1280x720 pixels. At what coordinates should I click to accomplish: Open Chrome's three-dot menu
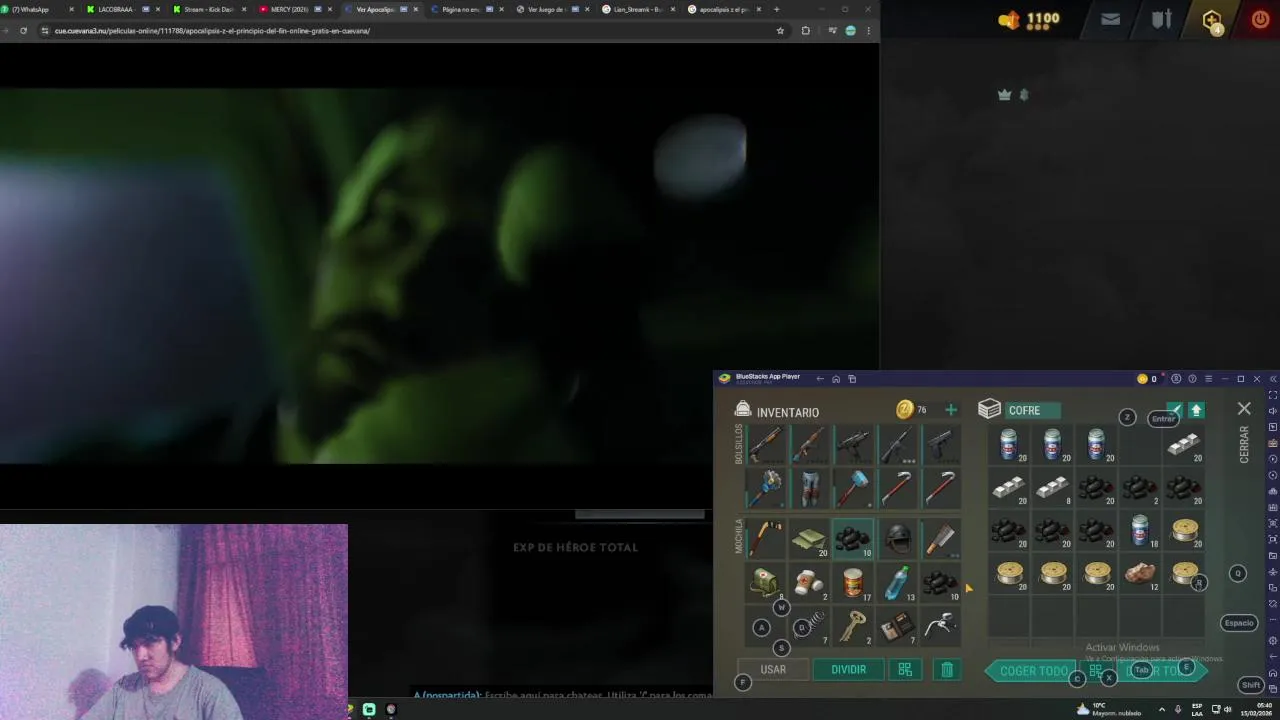[x=868, y=31]
